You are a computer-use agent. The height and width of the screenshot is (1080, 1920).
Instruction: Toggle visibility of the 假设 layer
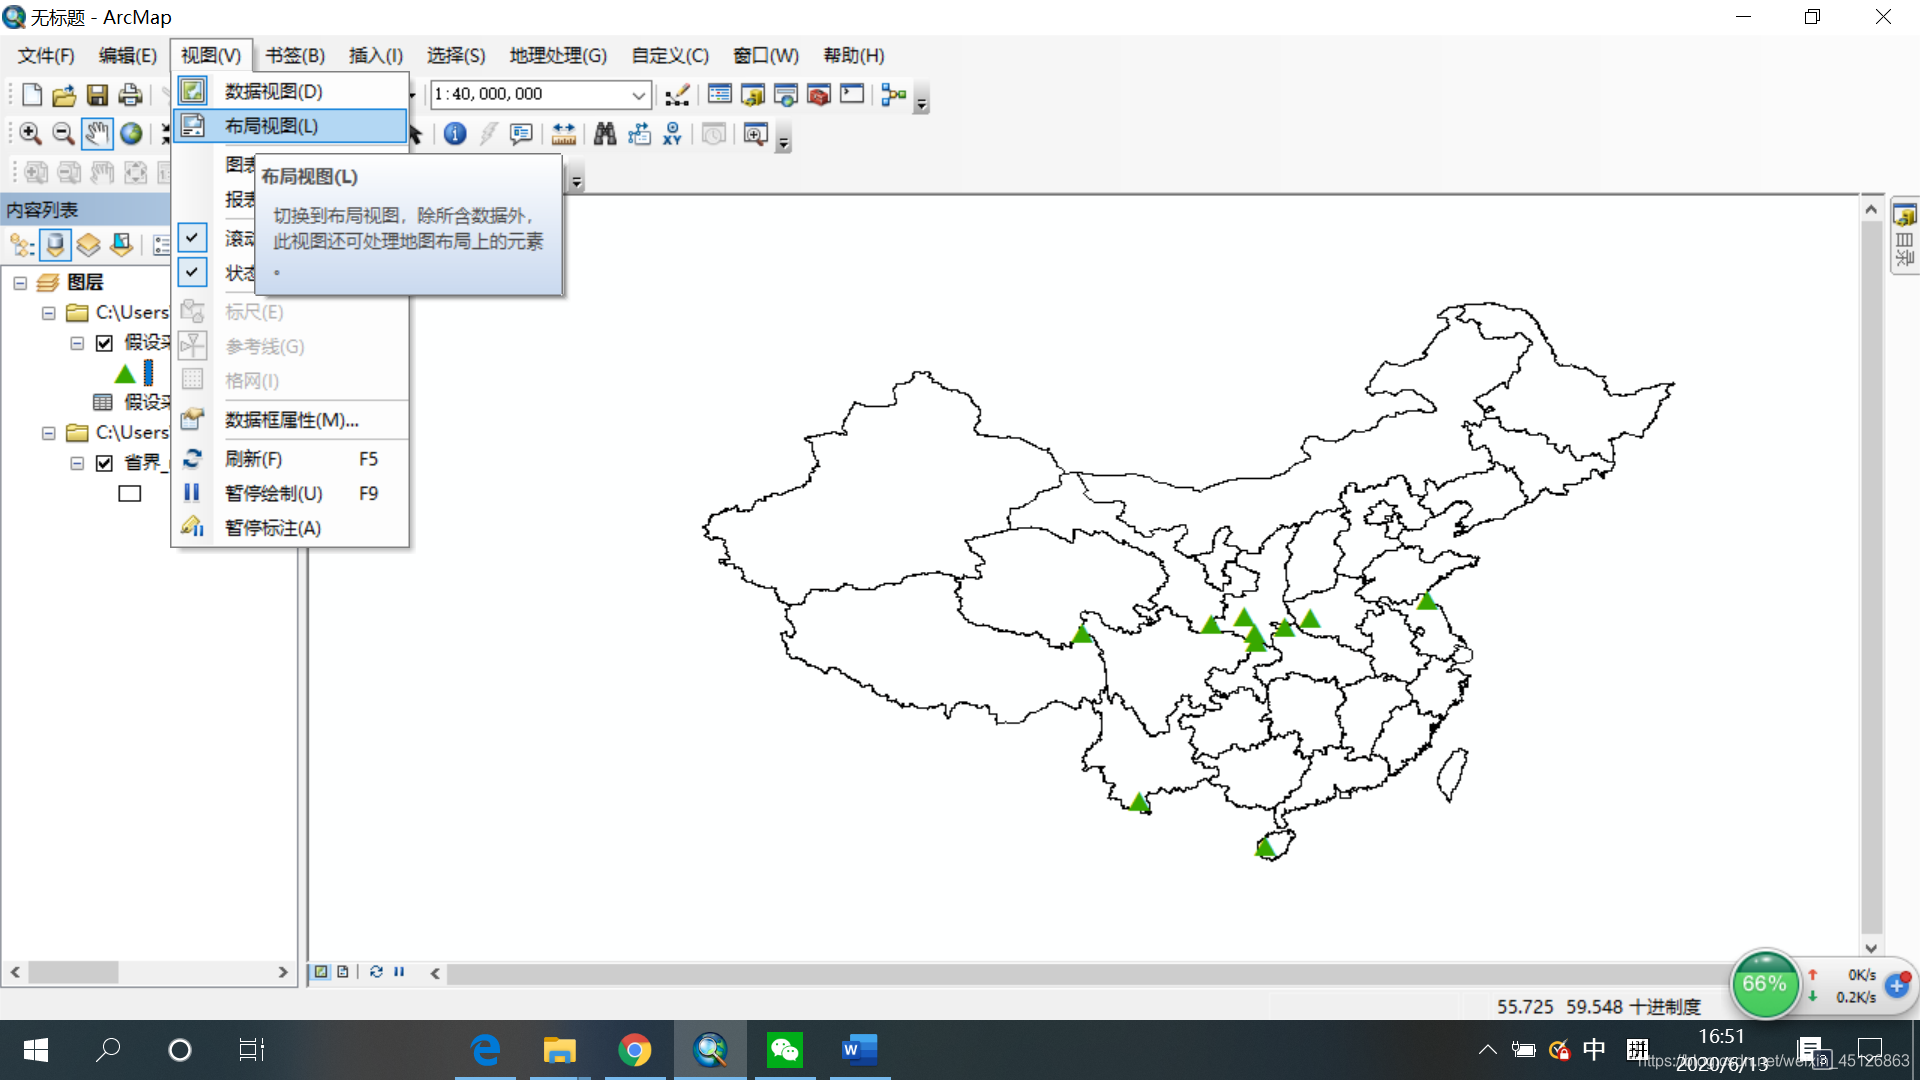104,343
